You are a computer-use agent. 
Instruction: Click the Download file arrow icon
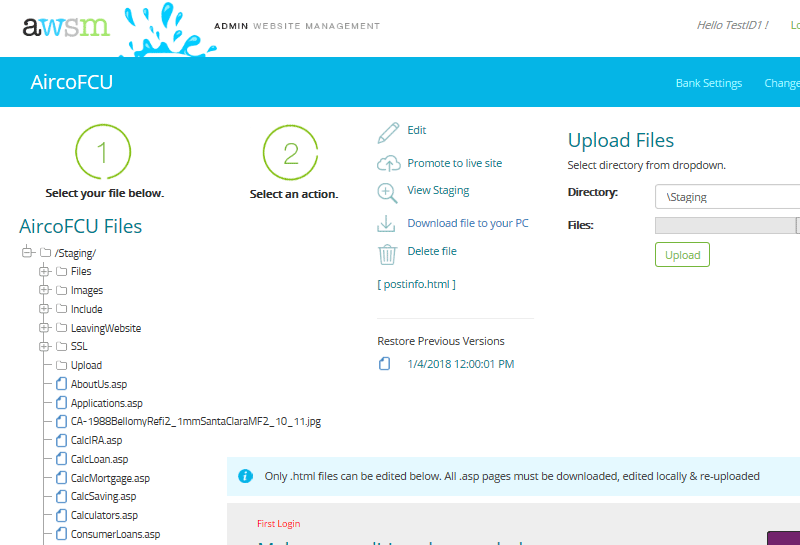pyautogui.click(x=388, y=224)
